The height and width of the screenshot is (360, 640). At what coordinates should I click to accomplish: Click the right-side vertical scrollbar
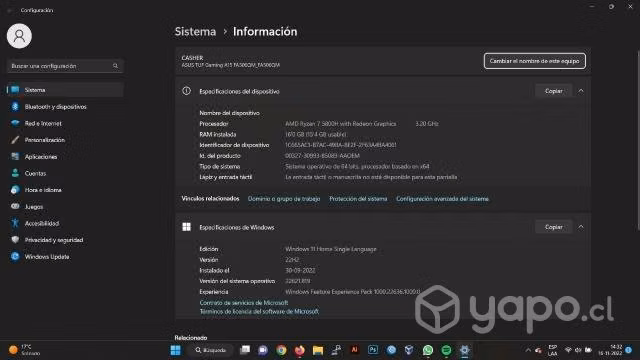pyautogui.click(x=638, y=140)
